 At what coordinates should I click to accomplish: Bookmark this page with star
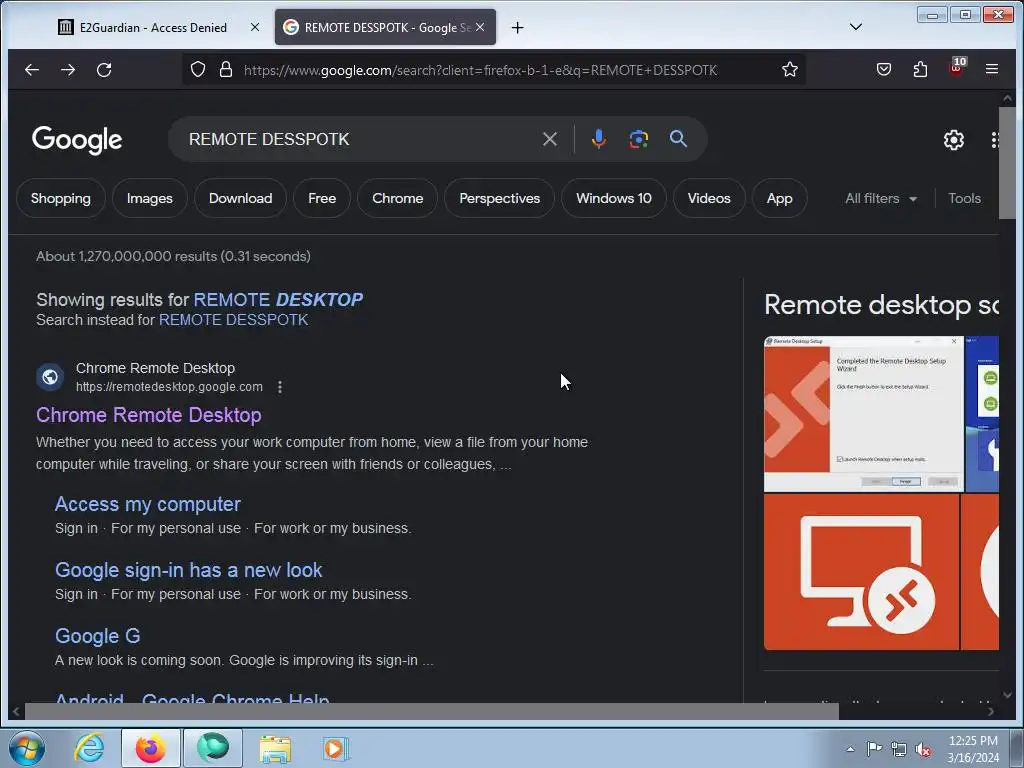(x=790, y=69)
